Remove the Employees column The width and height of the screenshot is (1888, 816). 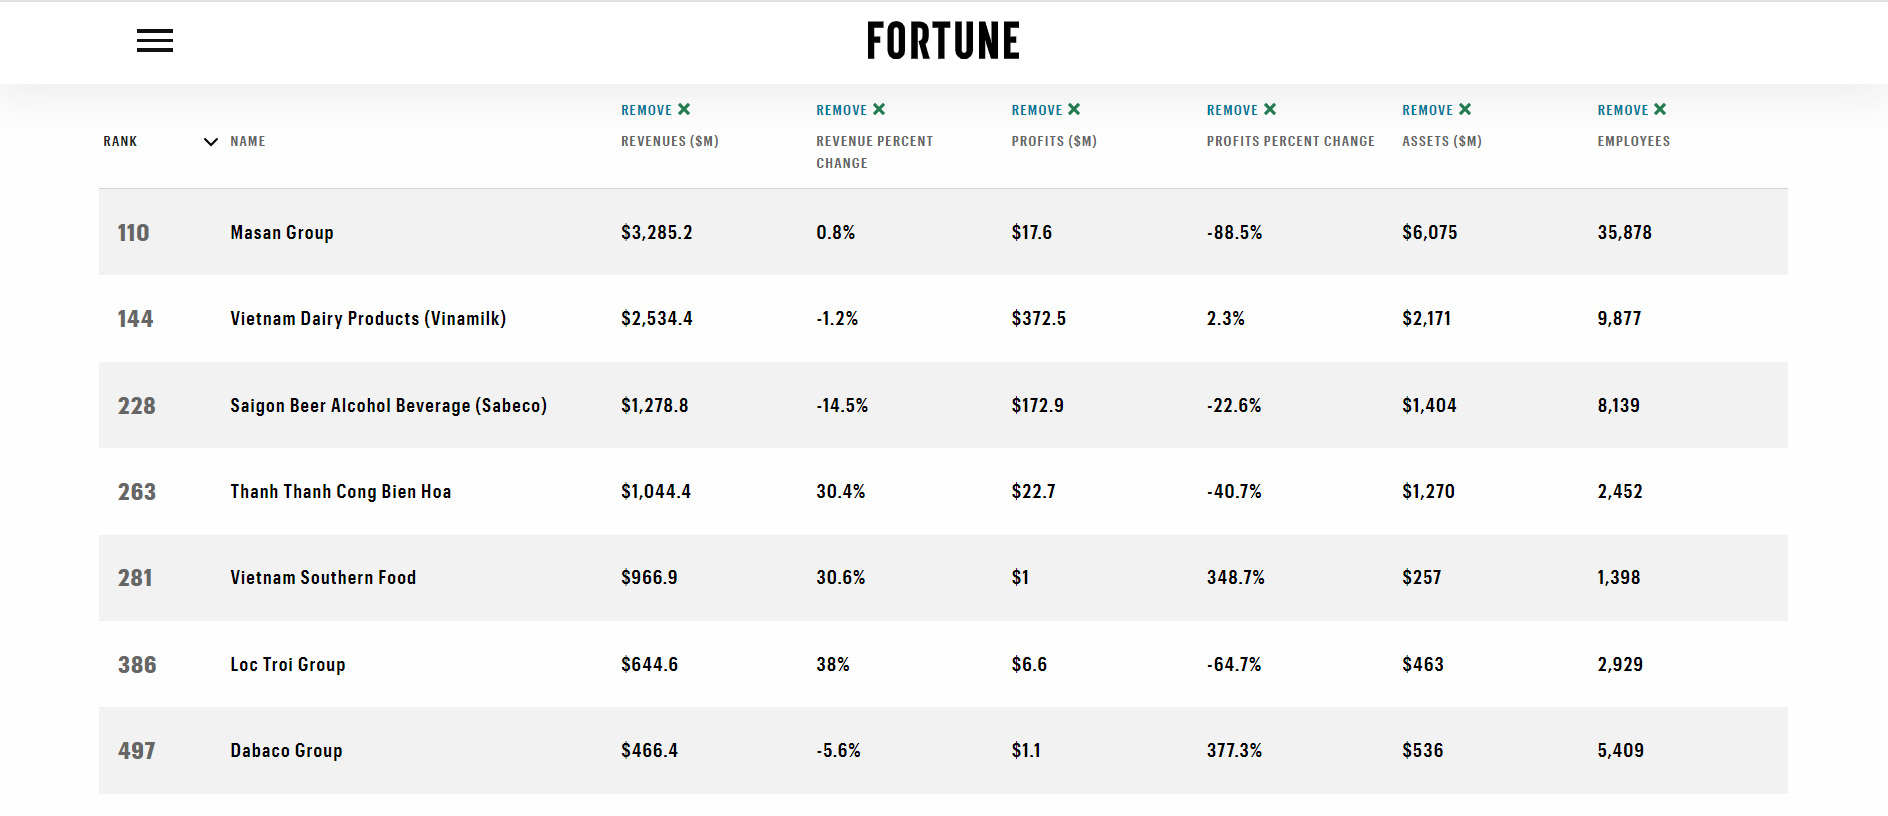(x=1632, y=110)
